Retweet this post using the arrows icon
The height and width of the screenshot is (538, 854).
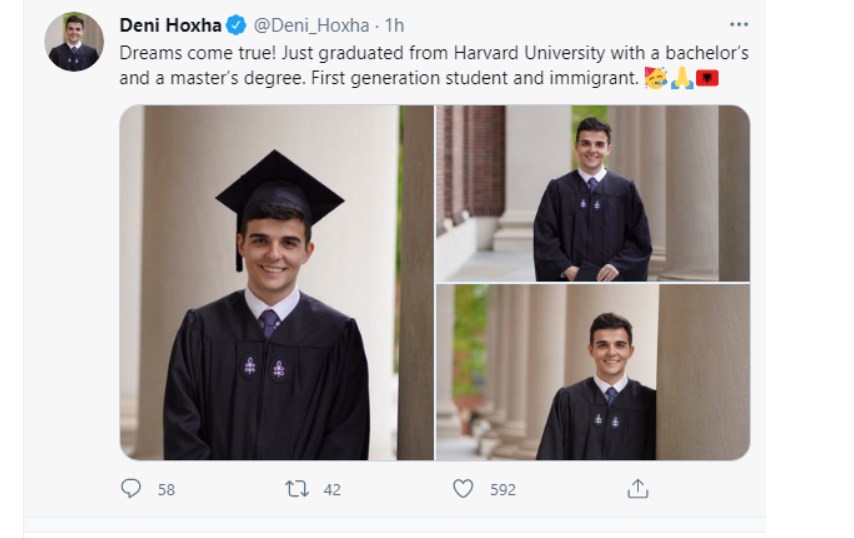297,488
